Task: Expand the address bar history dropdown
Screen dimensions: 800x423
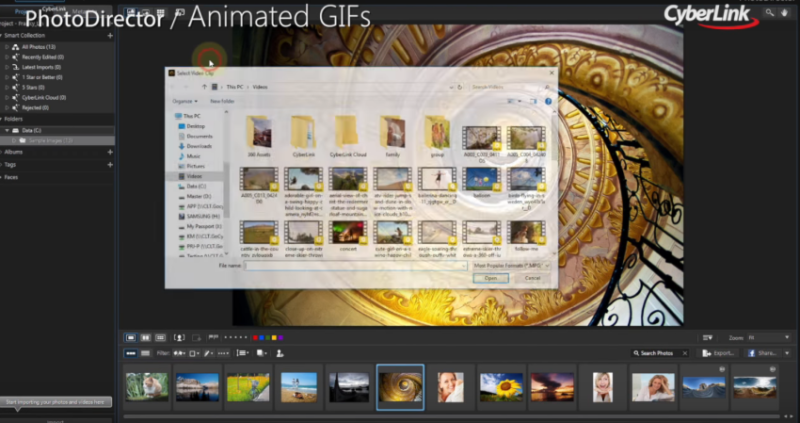Action: [x=451, y=87]
